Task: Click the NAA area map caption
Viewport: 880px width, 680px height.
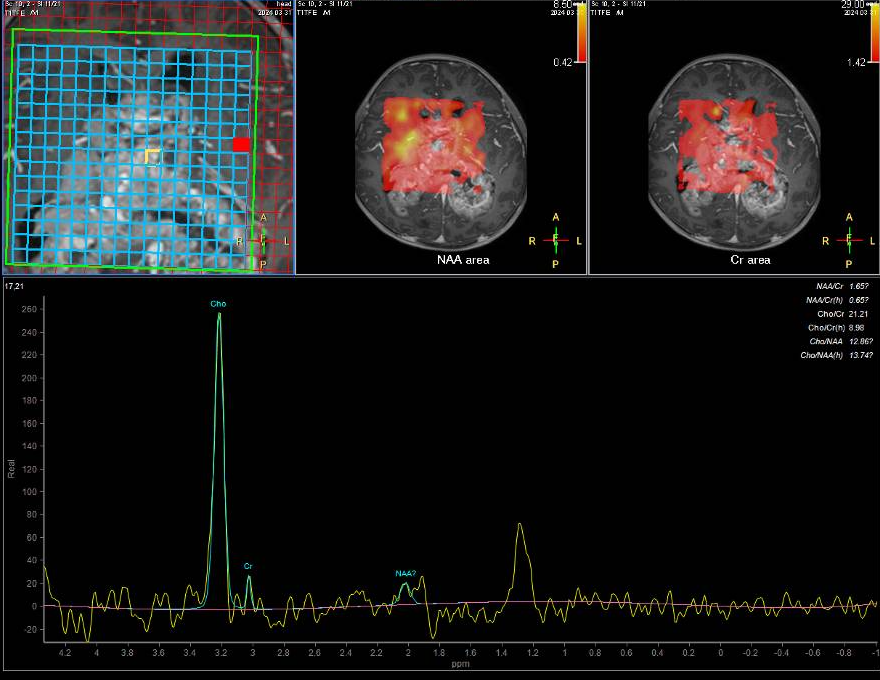Action: [x=463, y=260]
